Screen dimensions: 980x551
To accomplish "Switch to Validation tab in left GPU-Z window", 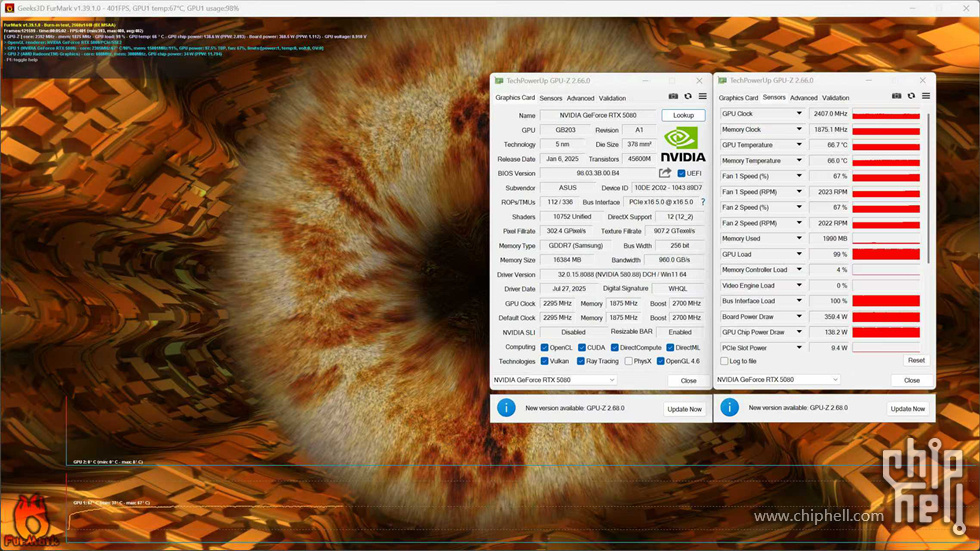I will pyautogui.click(x=612, y=98).
